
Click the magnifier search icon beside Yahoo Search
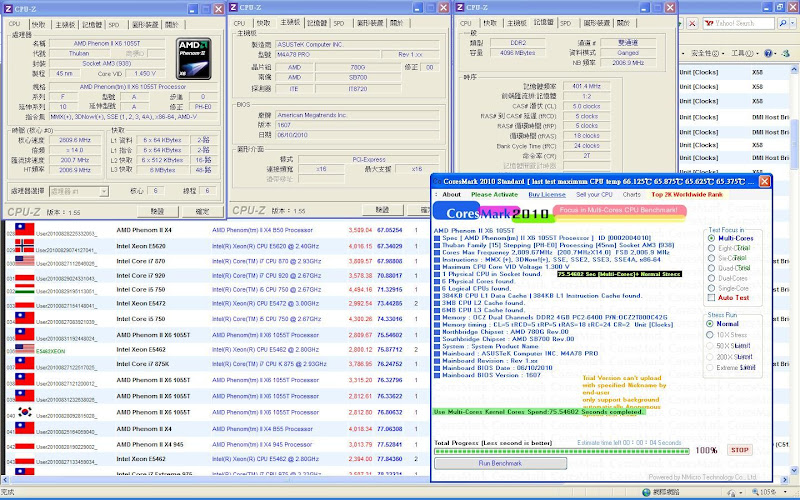(x=782, y=23)
